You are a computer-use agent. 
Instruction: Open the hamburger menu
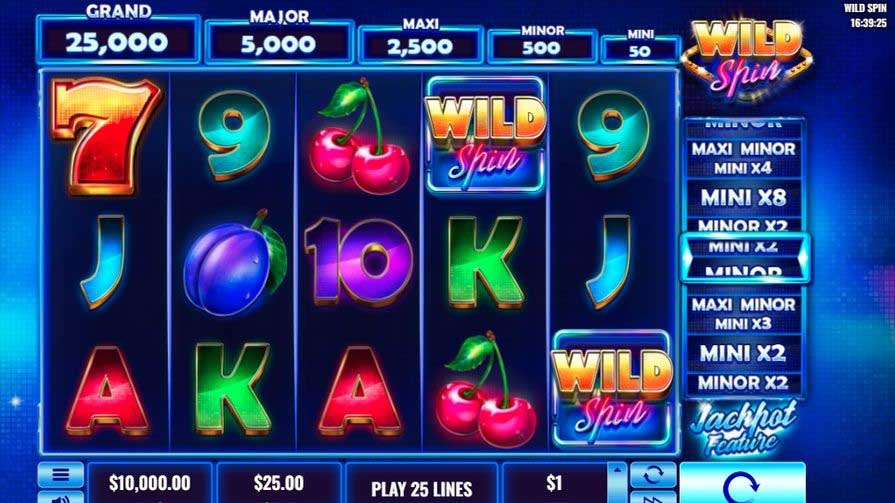pos(61,474)
